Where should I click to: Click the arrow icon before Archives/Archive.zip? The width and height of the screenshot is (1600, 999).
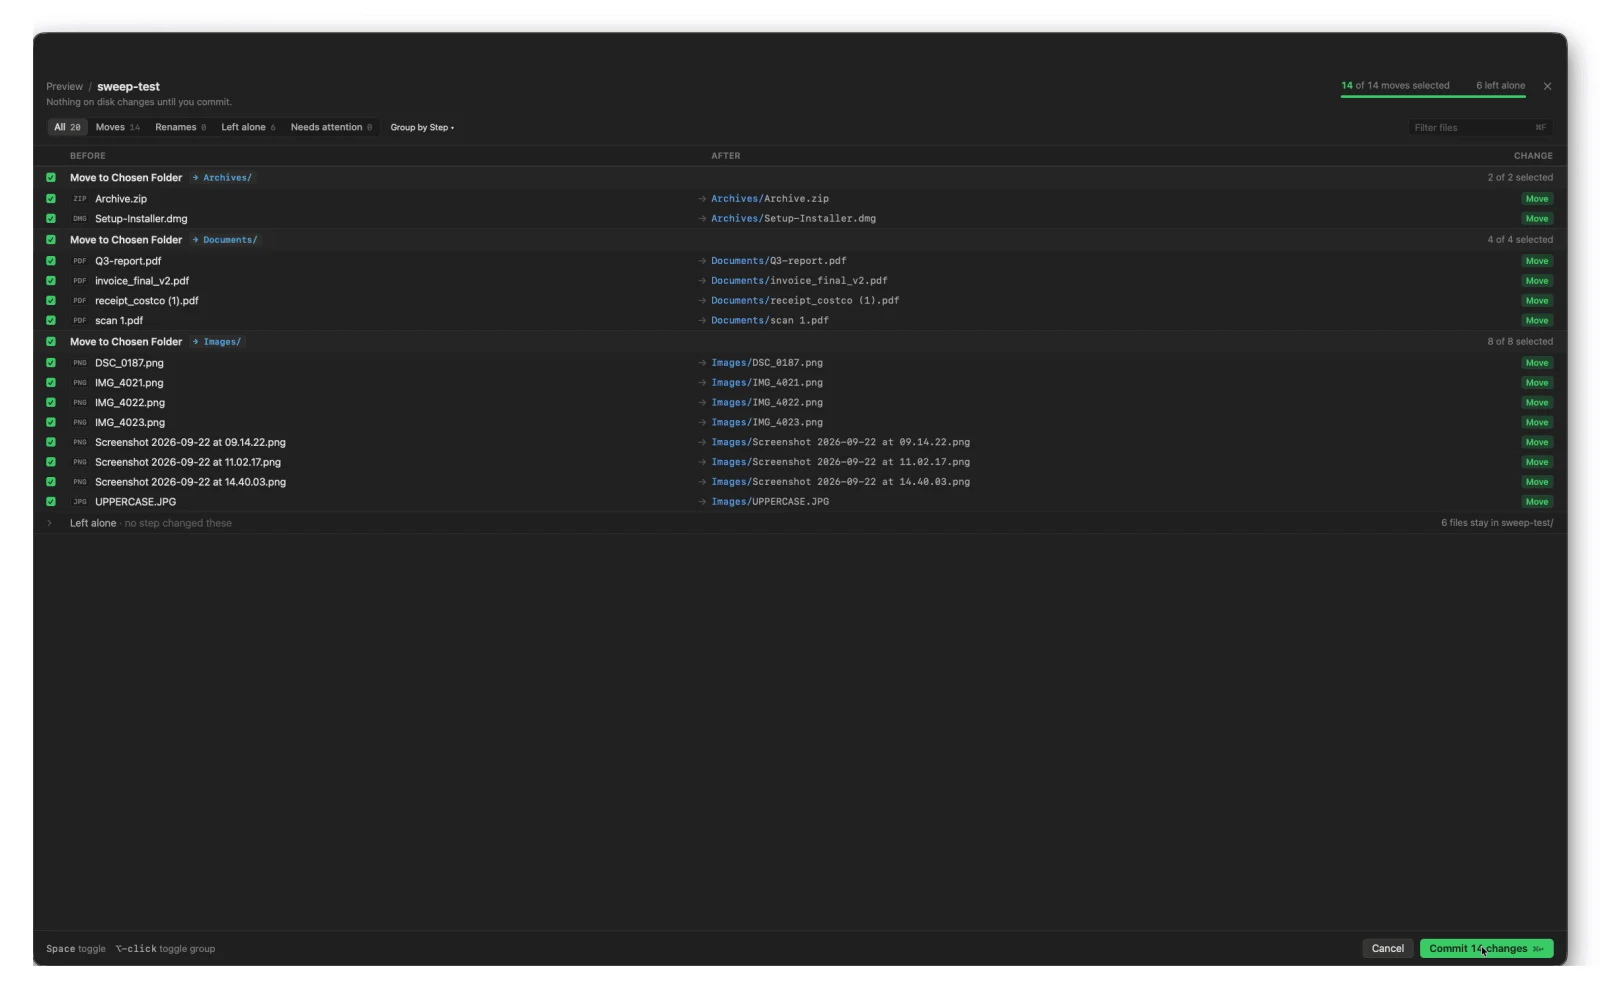click(702, 199)
